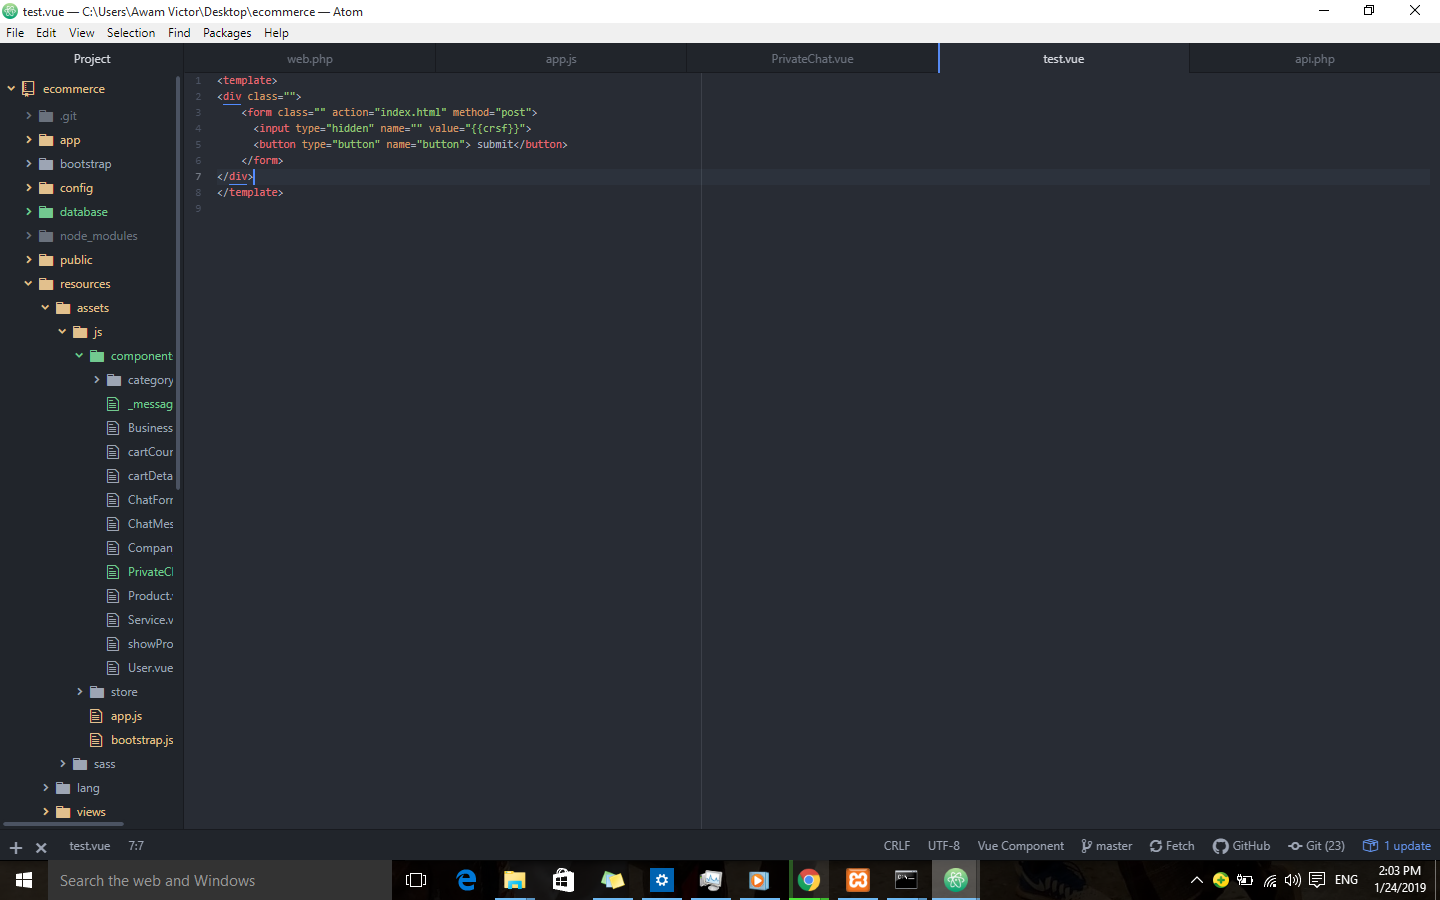Click line number 3 in gutter
Image resolution: width=1440 pixels, height=900 pixels.
[198, 112]
